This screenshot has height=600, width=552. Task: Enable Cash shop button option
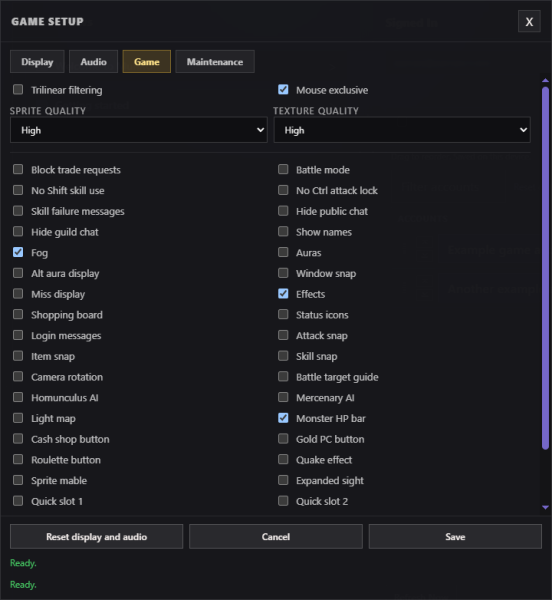point(18,438)
